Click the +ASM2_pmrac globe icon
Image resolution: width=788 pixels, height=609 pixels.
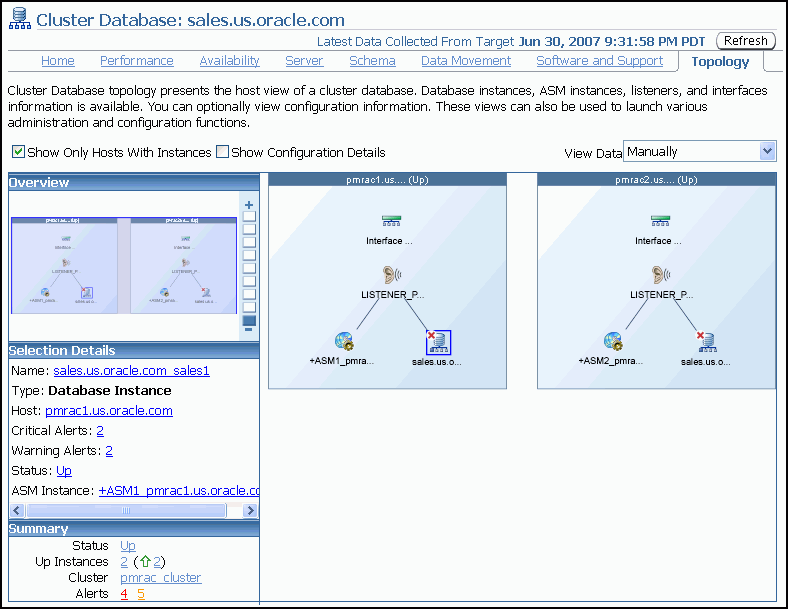[614, 340]
